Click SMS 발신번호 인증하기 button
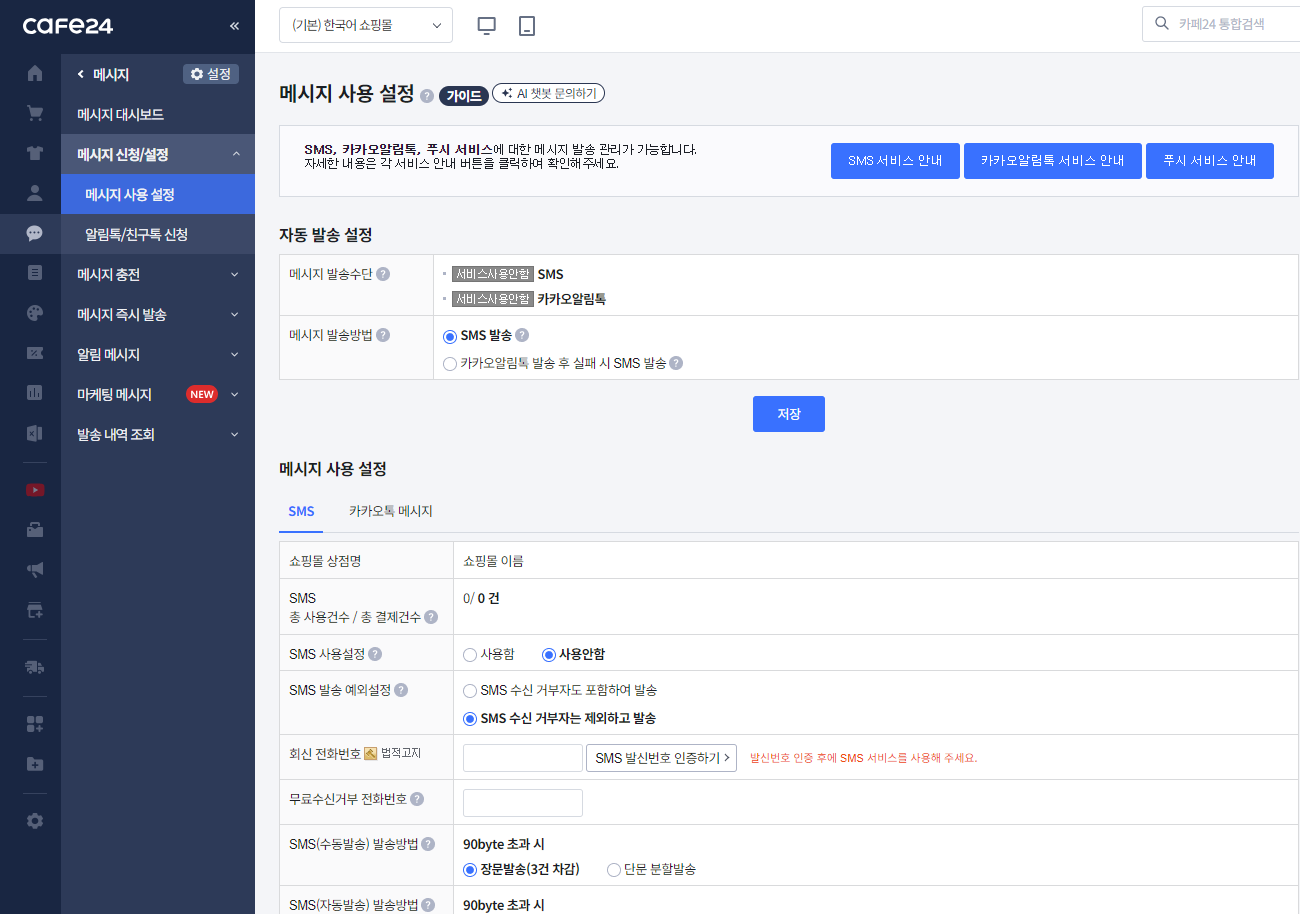The width and height of the screenshot is (1300, 914). tap(661, 758)
